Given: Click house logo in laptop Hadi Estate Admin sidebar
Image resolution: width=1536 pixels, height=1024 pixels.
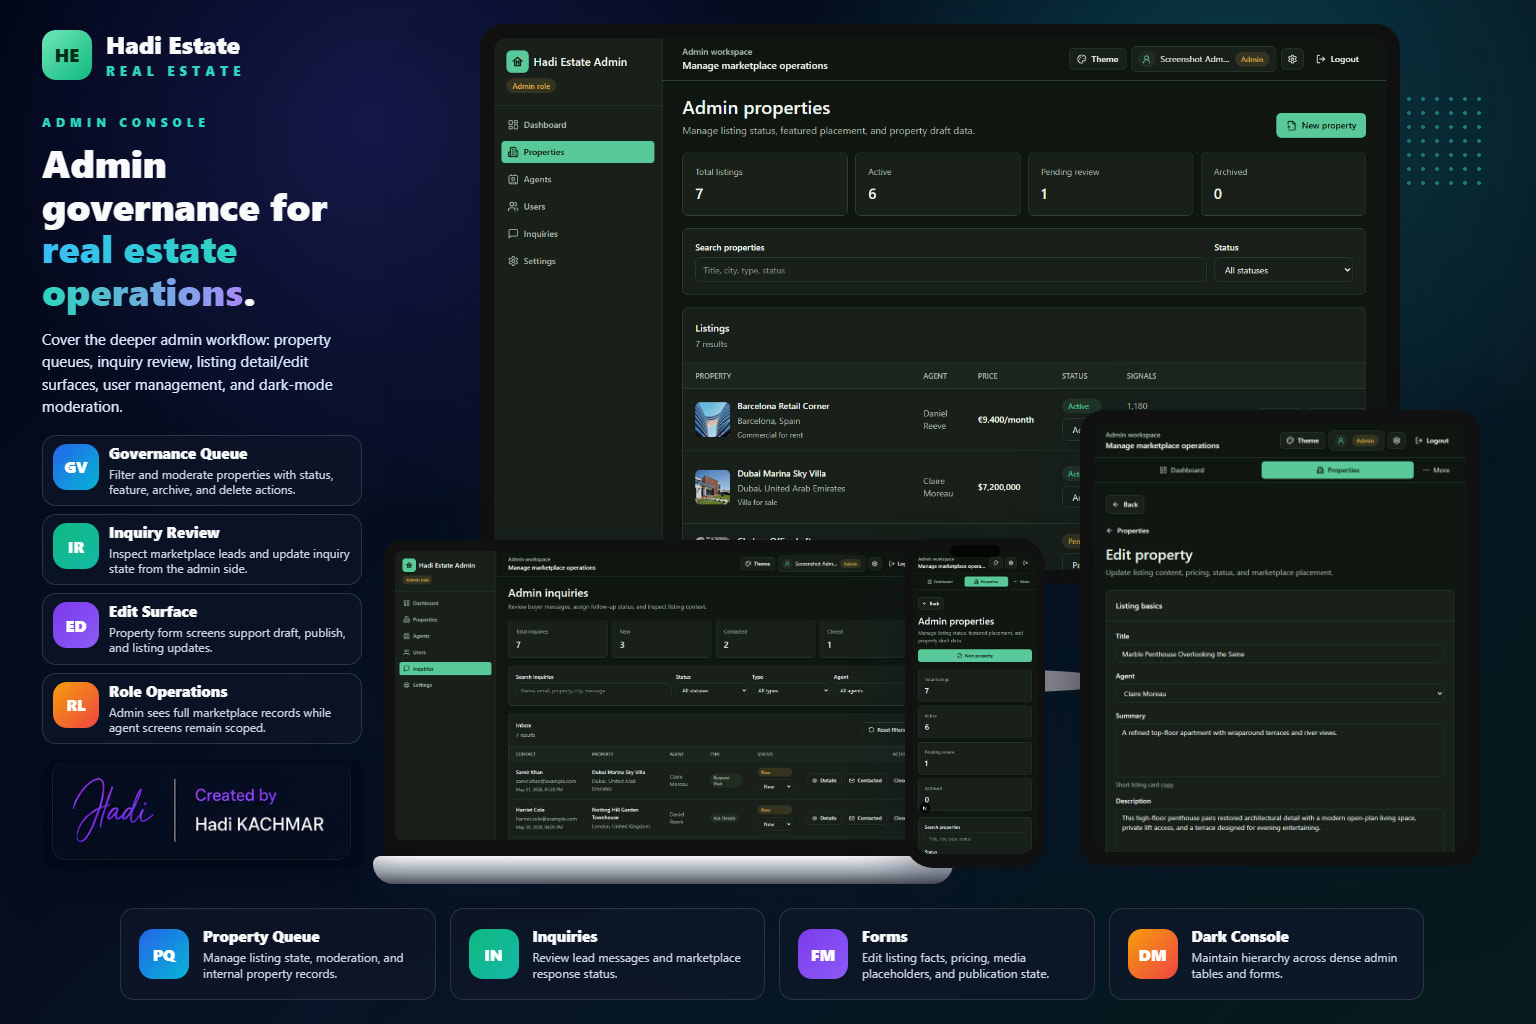Looking at the screenshot, I should click(x=409, y=565).
